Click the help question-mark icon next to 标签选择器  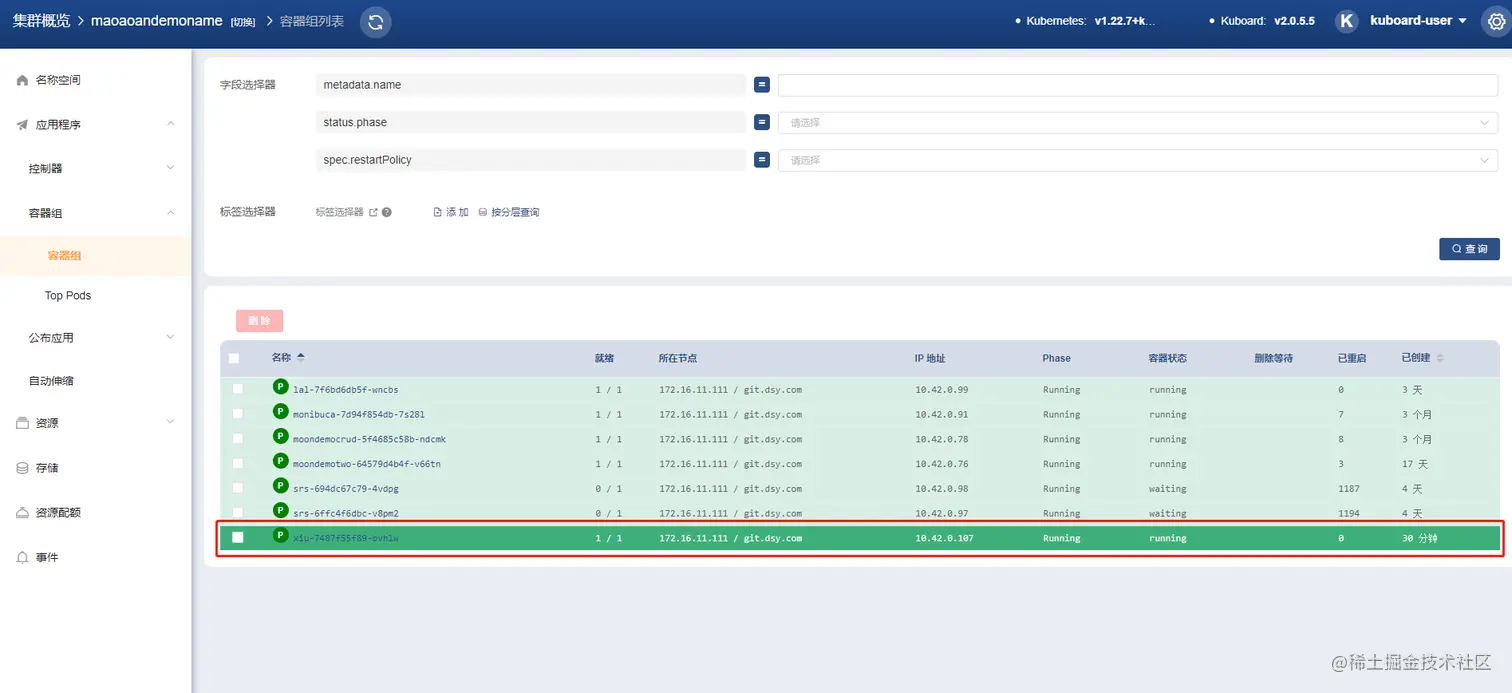pos(387,212)
